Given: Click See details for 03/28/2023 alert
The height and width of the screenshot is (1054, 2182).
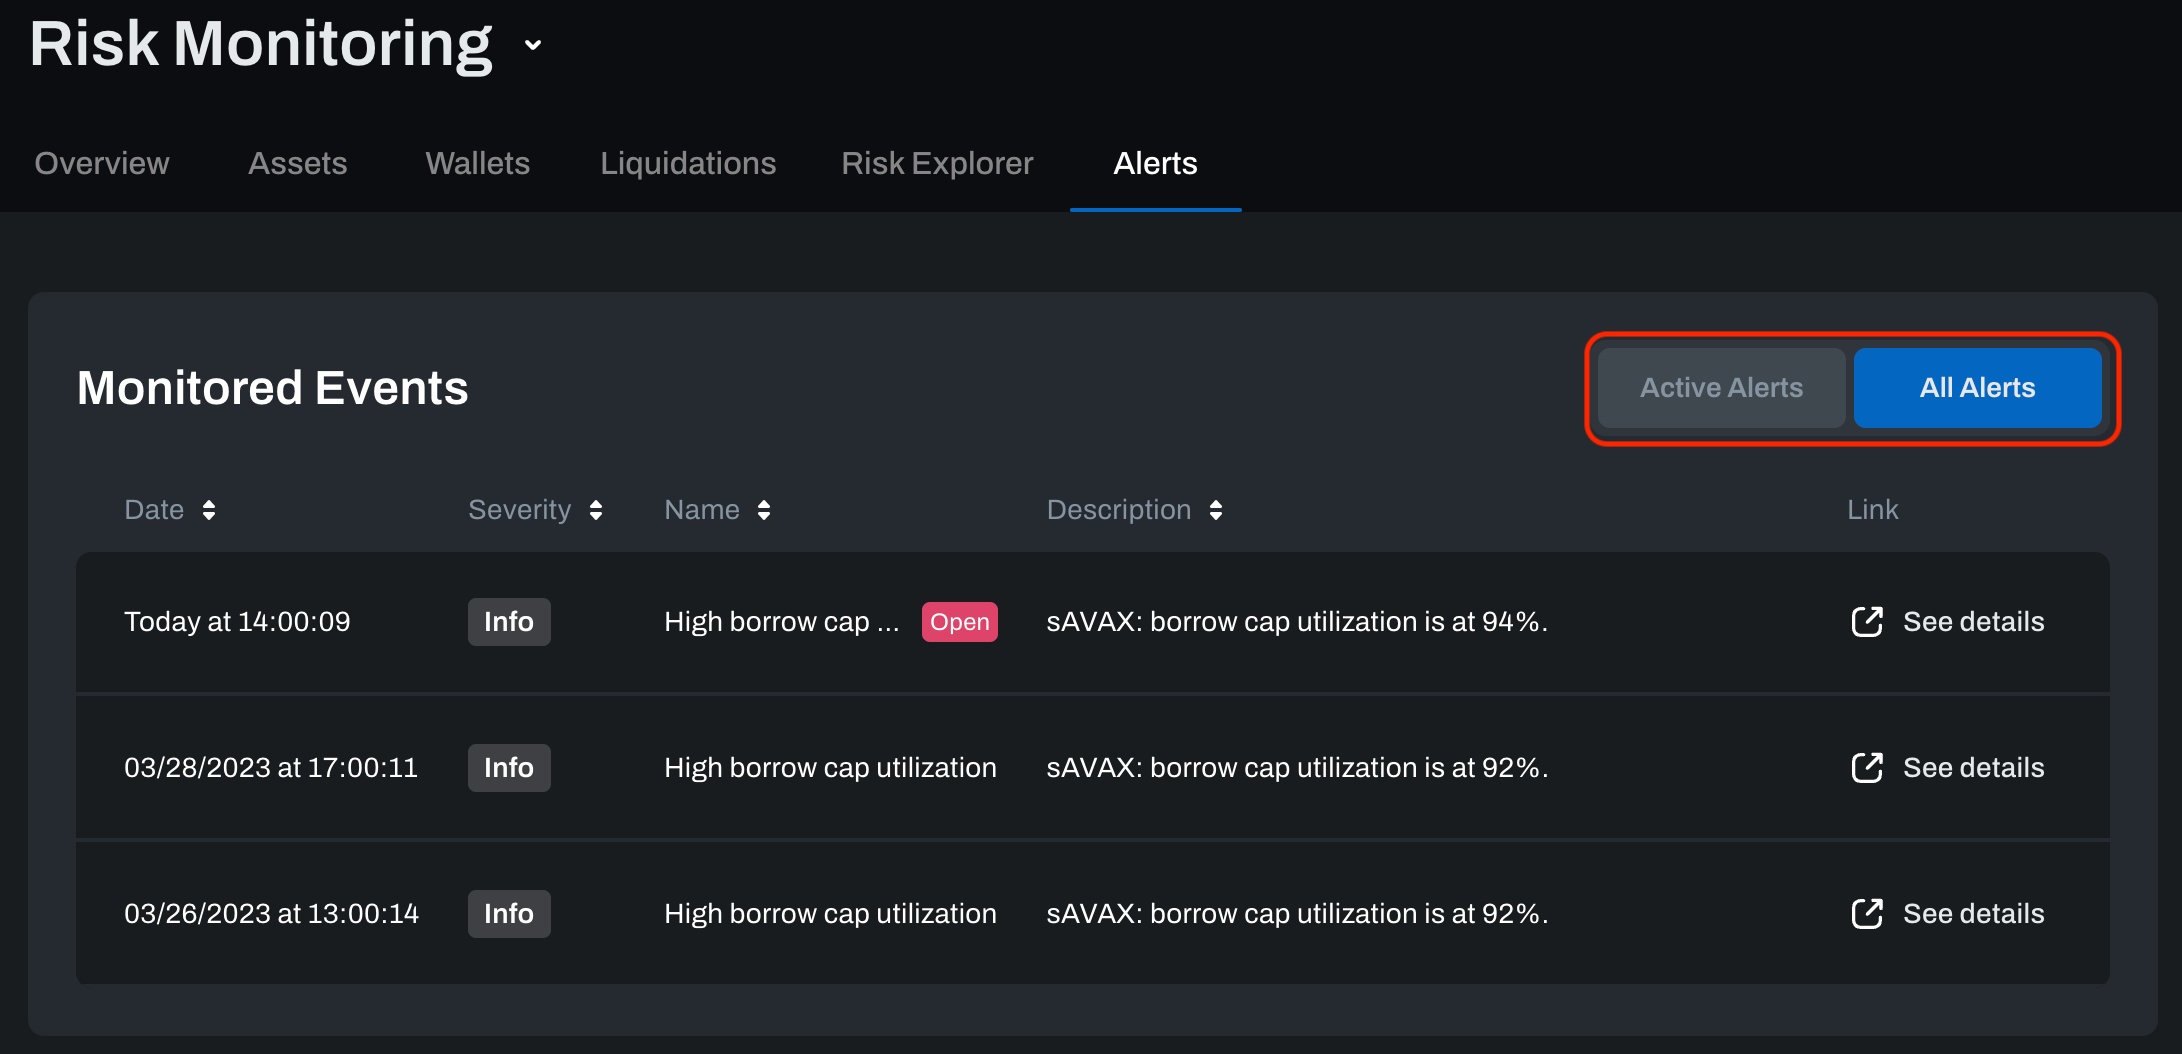Looking at the screenshot, I should pyautogui.click(x=1973, y=768).
